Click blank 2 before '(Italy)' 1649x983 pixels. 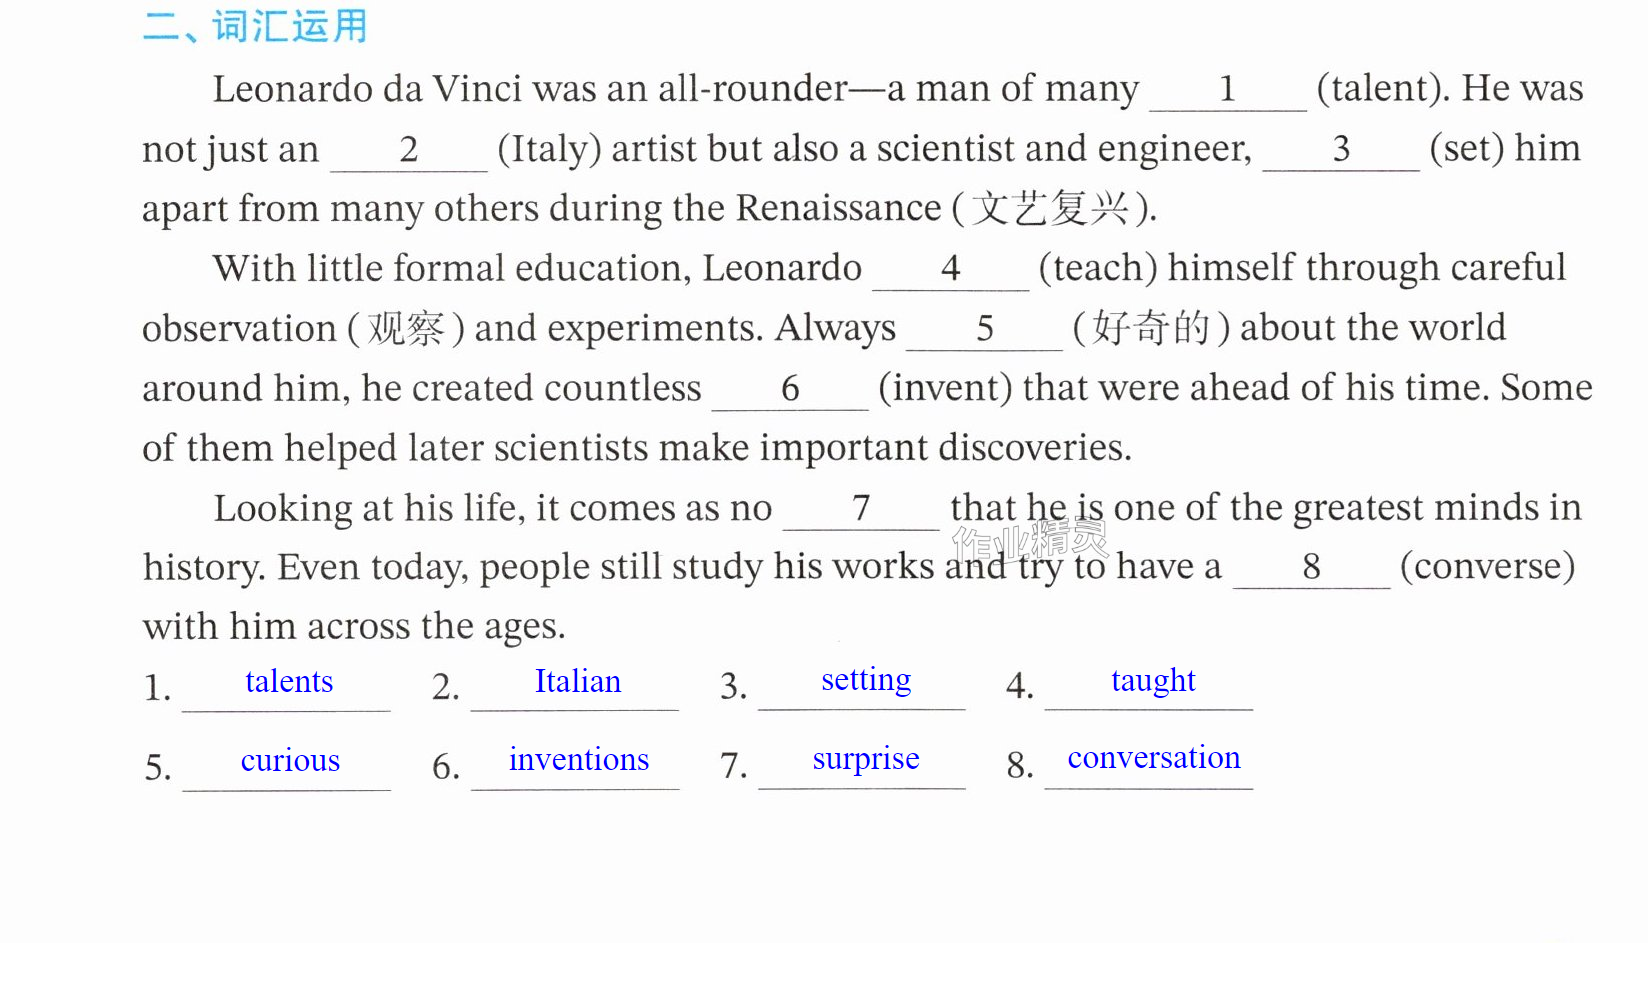(x=409, y=151)
